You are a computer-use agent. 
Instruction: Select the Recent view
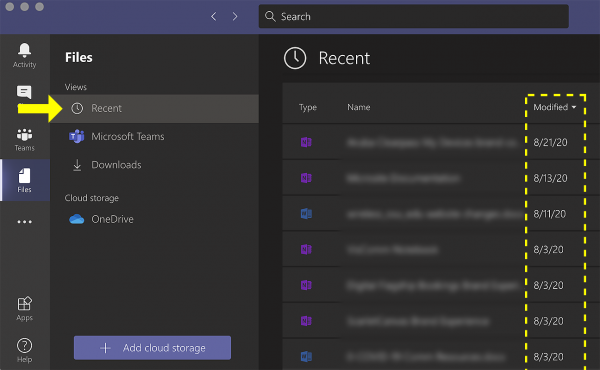pos(154,109)
